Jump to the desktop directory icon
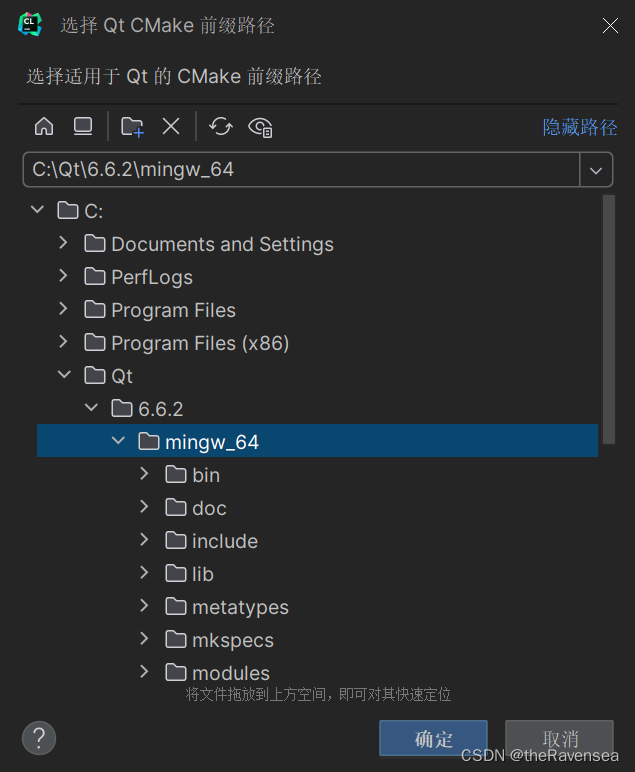Screen dimensions: 635x772 pyautogui.click(x=83, y=127)
